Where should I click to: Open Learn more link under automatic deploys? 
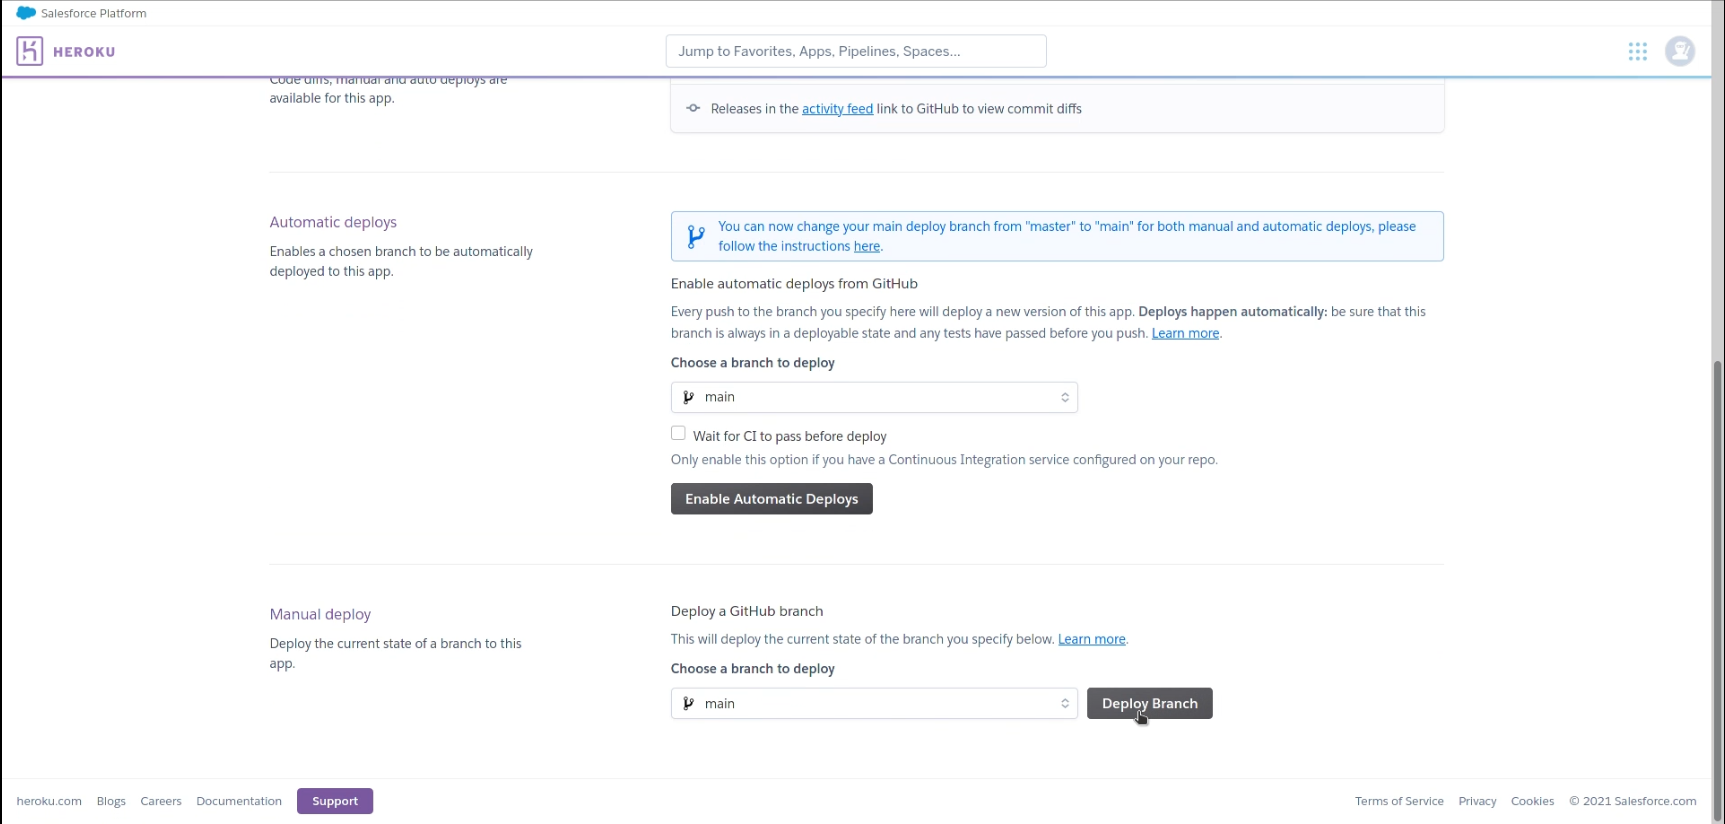point(1185,334)
